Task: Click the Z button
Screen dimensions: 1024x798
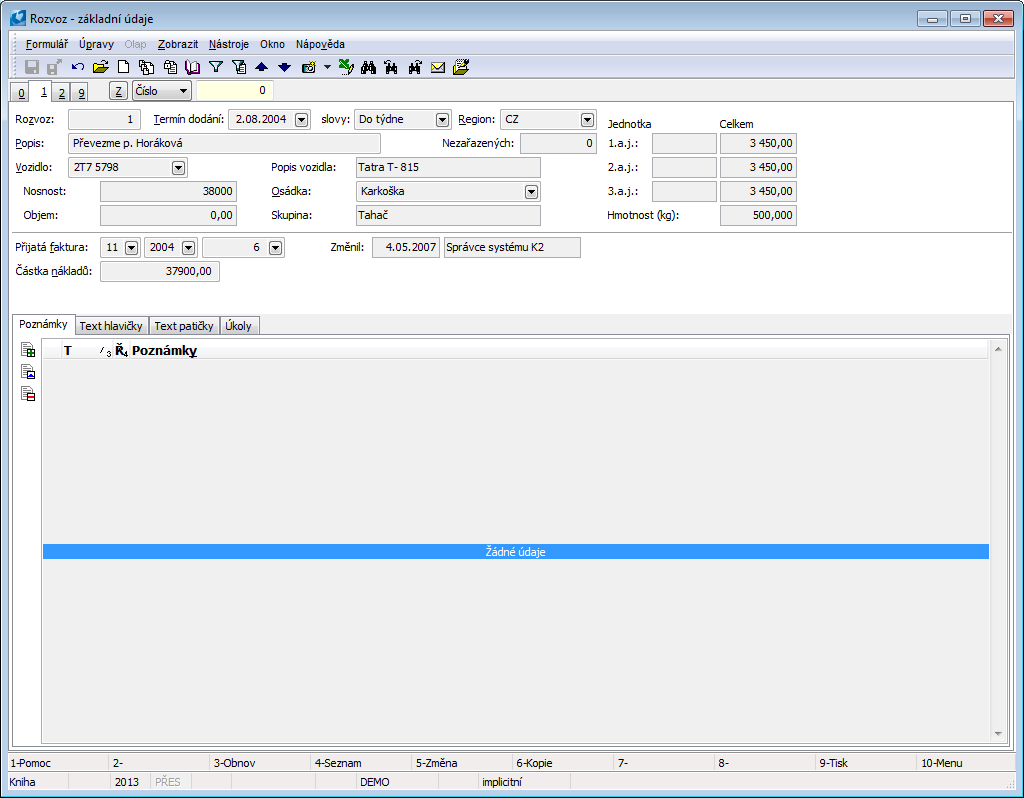Action: (118, 91)
